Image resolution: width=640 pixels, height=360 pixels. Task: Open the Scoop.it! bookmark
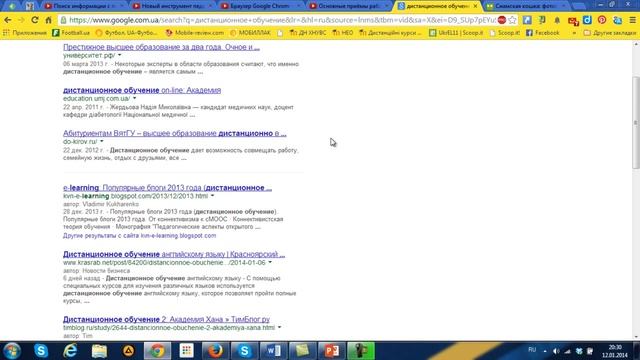tap(504, 33)
